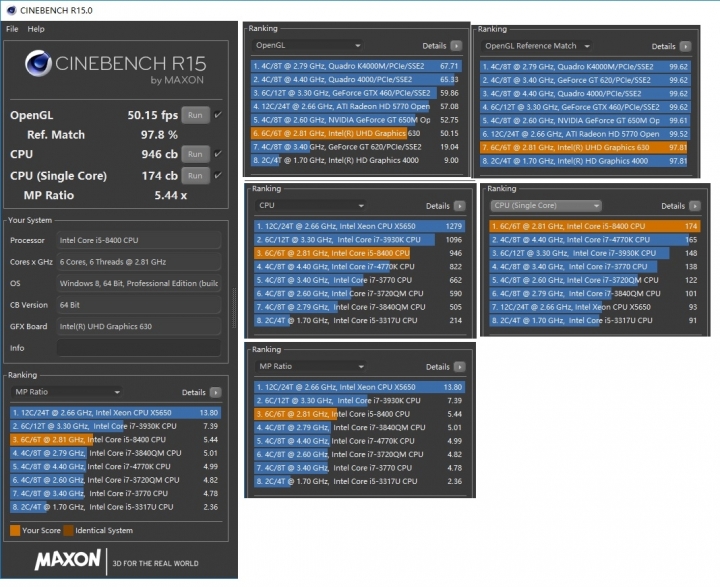
Task: Open the CPU ranking dropdown
Action: pos(311,206)
